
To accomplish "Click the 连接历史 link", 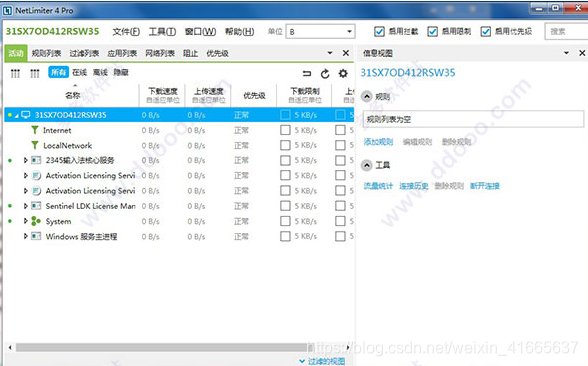I will coord(414,186).
